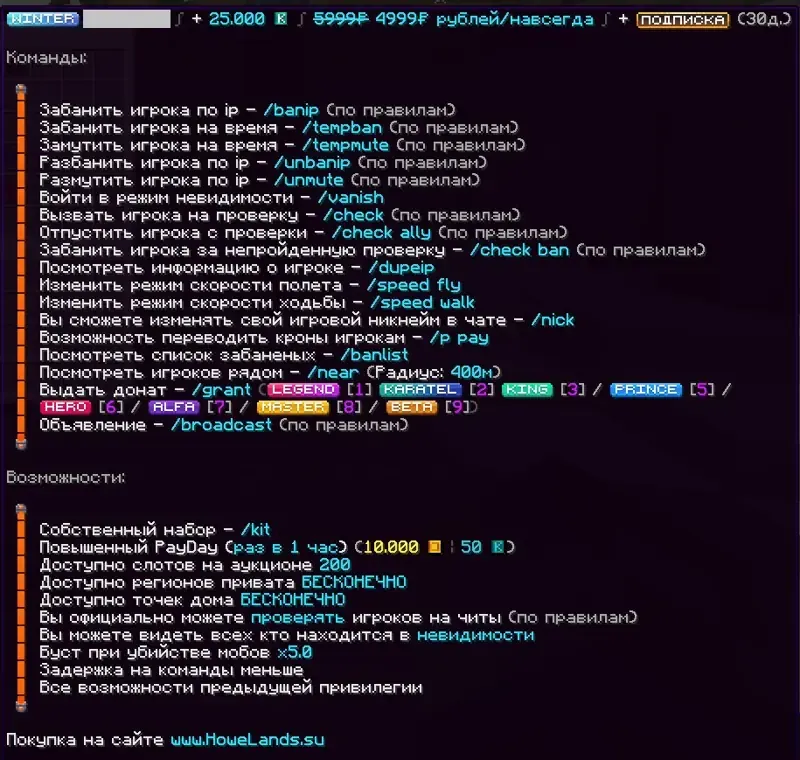Click the 4999₽ price

coord(402,19)
